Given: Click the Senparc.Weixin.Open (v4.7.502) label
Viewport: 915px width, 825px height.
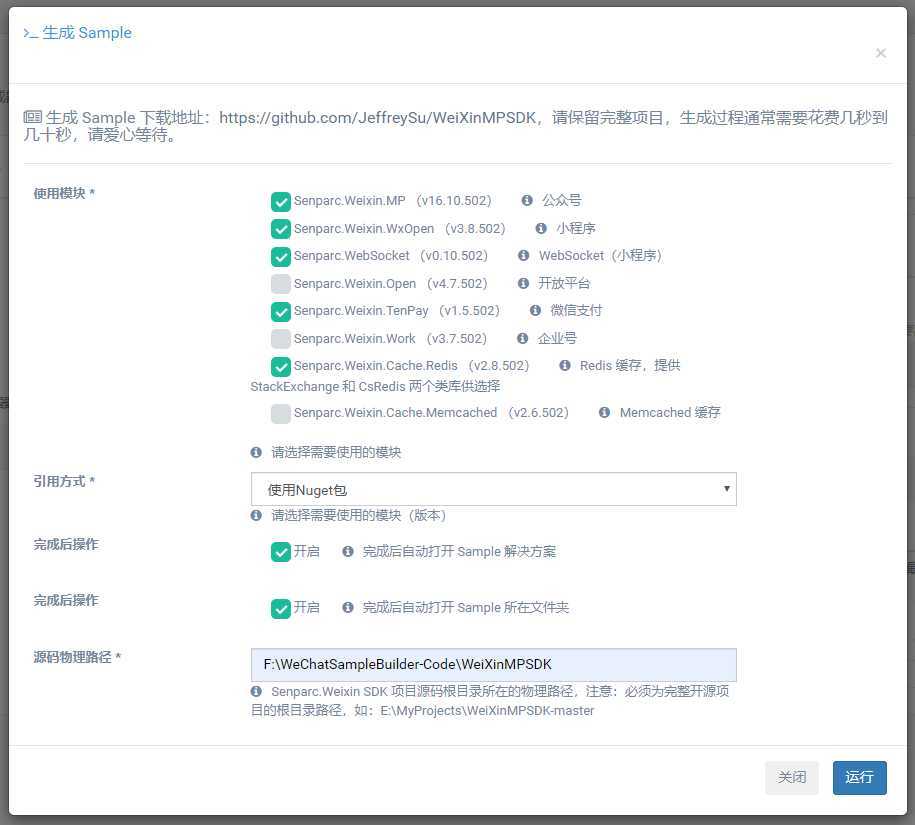Looking at the screenshot, I should [390, 284].
